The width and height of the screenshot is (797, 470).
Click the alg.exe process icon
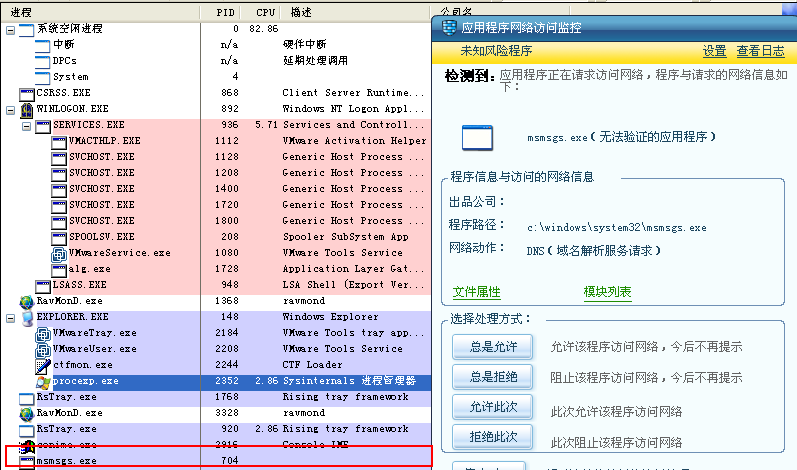tap(59, 269)
